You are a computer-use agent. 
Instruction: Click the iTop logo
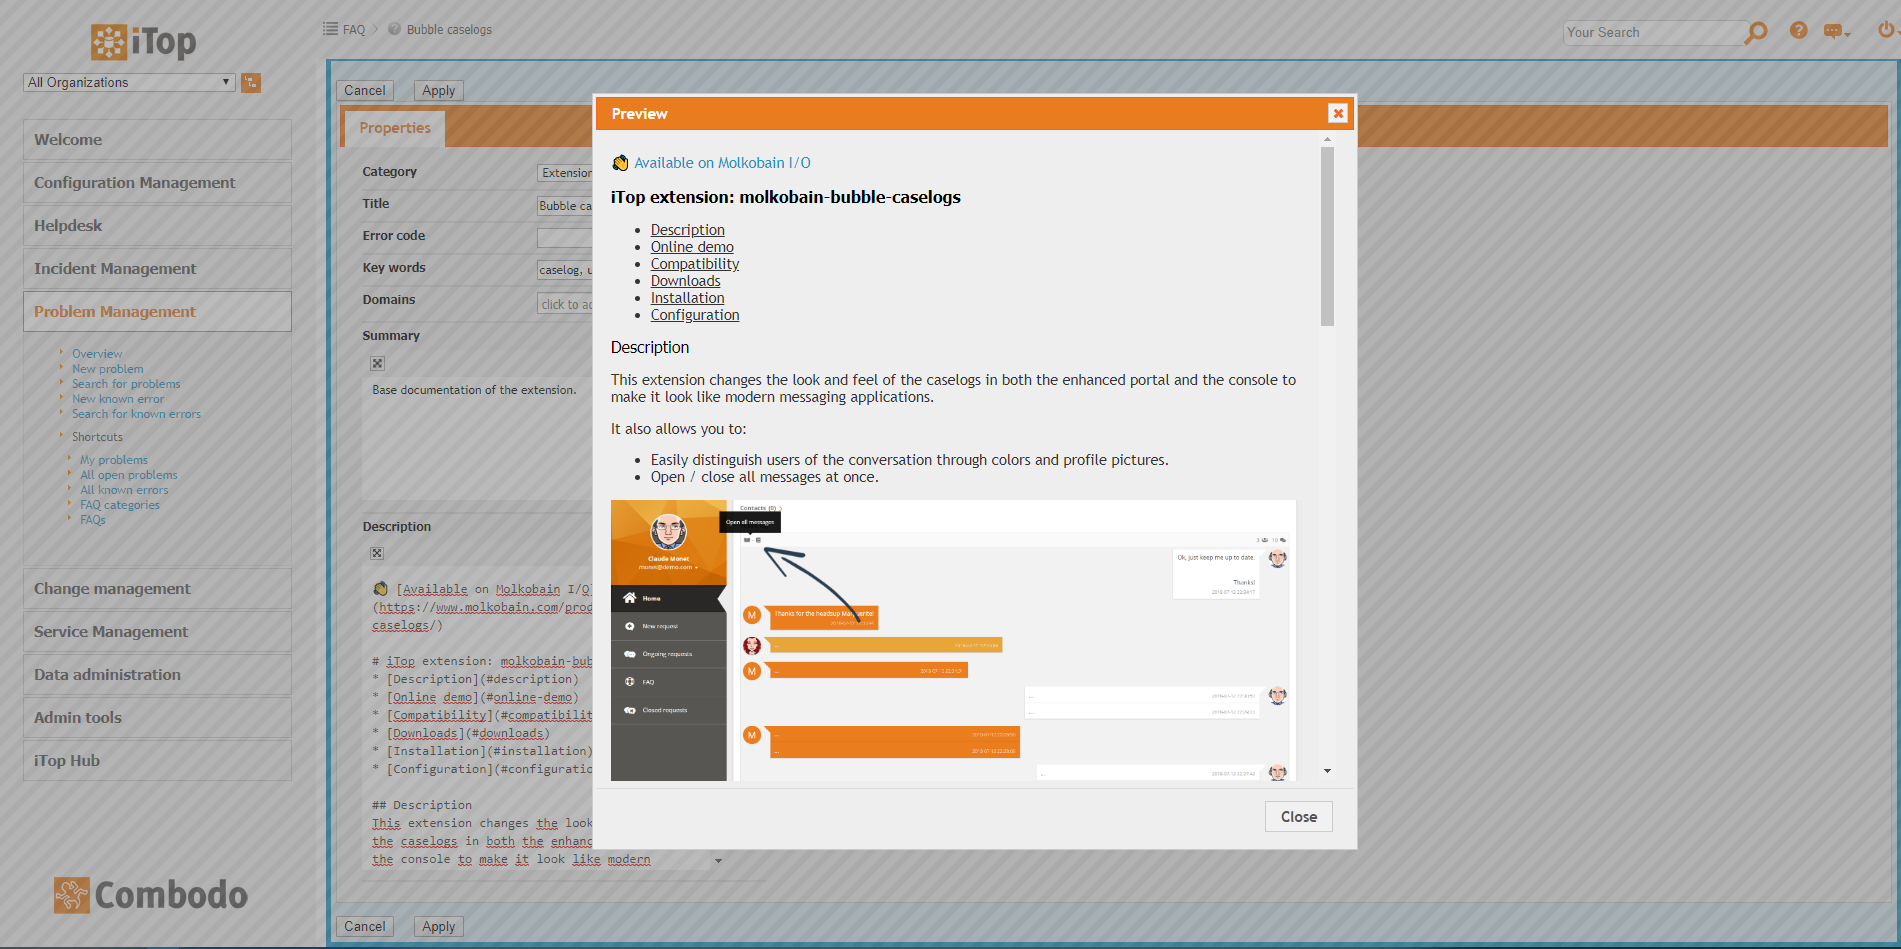144,41
